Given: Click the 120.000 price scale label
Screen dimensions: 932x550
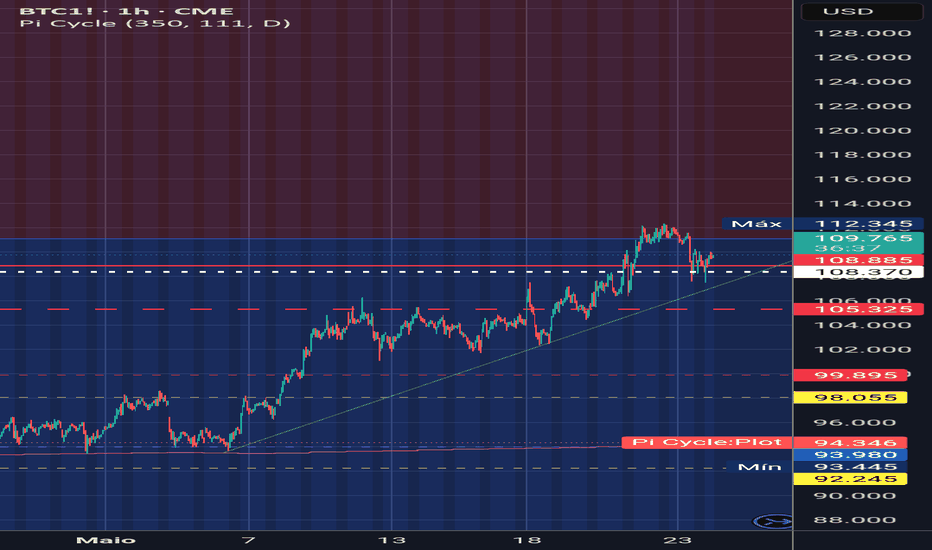Looking at the screenshot, I should (x=862, y=131).
